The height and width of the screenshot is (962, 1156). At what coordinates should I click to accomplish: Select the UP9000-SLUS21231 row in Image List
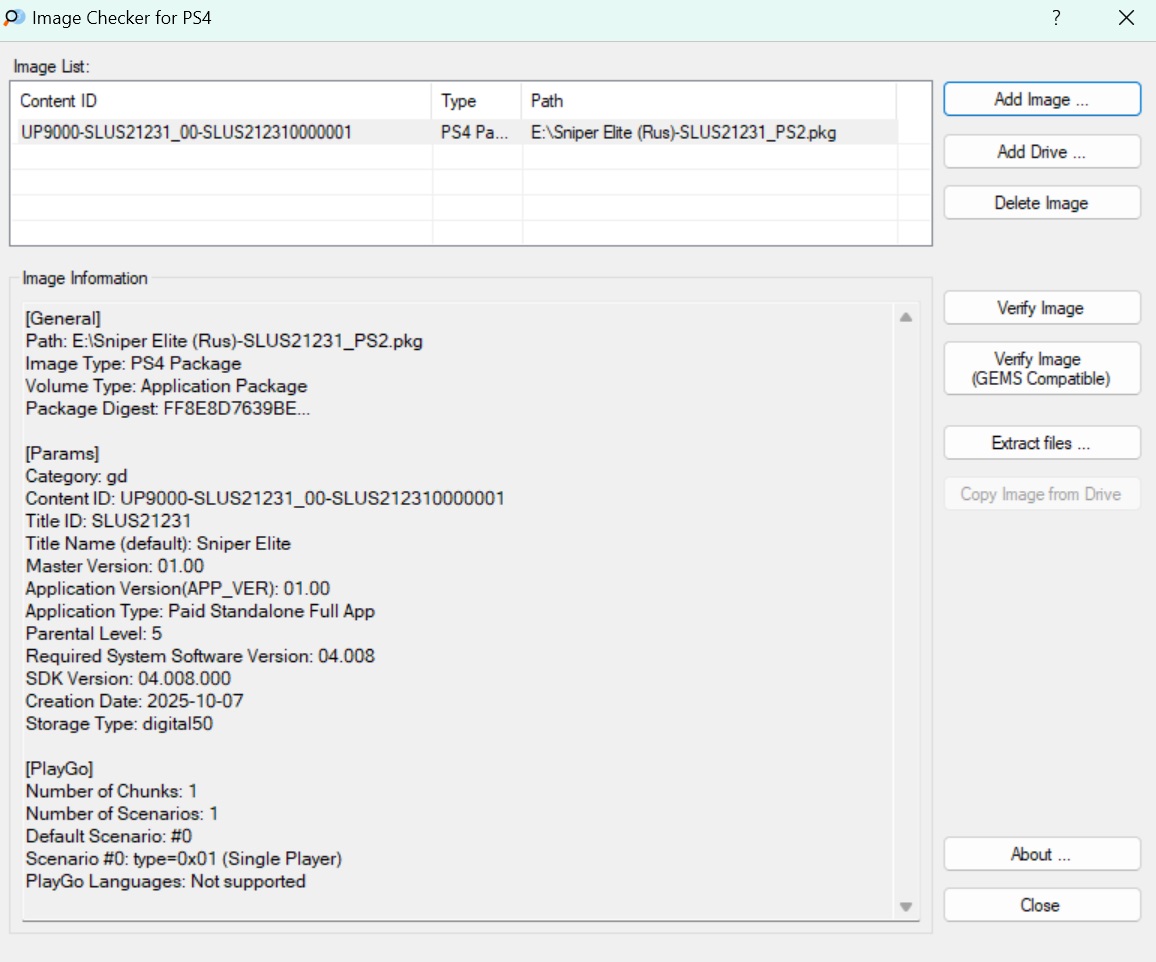click(186, 132)
